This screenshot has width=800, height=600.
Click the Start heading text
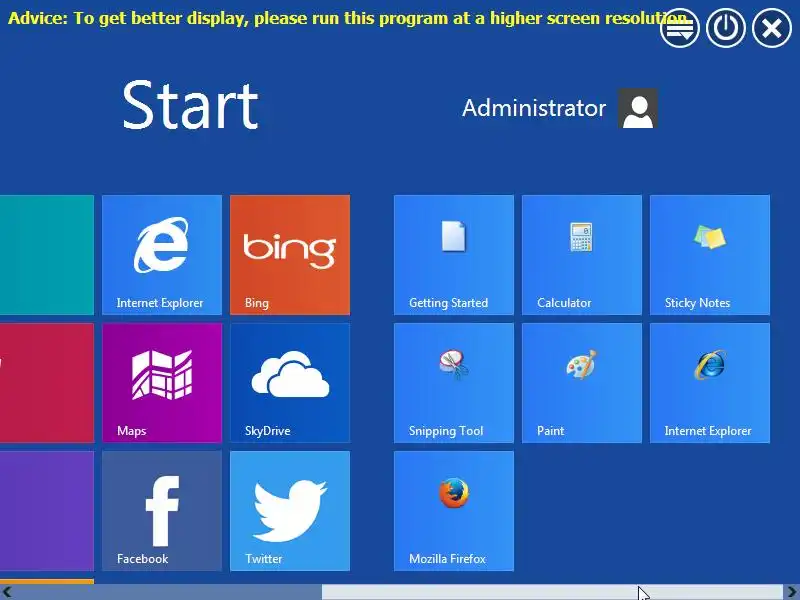coord(190,106)
